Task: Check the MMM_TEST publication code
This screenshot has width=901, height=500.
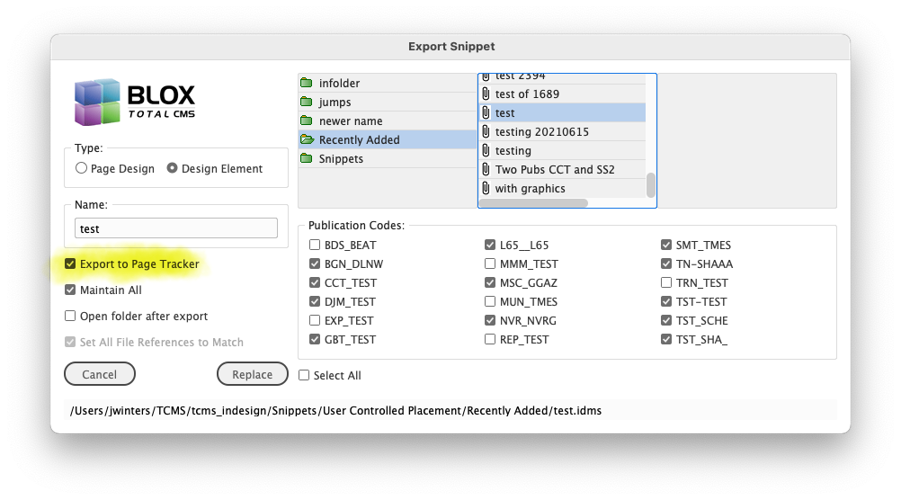Action: (490, 264)
